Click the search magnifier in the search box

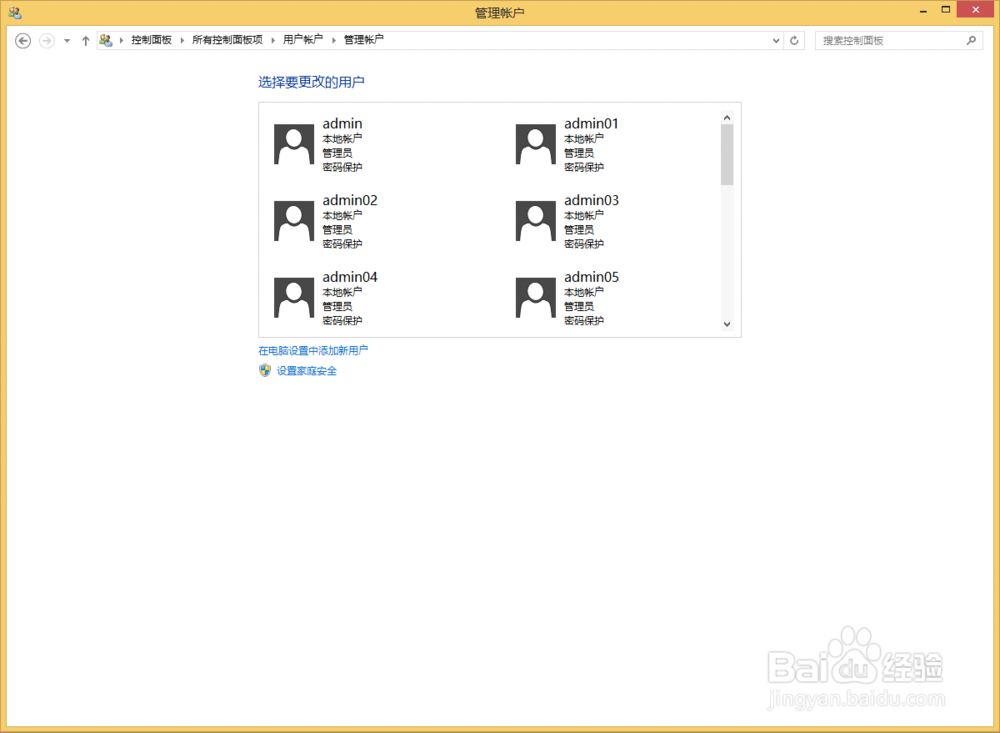click(970, 40)
